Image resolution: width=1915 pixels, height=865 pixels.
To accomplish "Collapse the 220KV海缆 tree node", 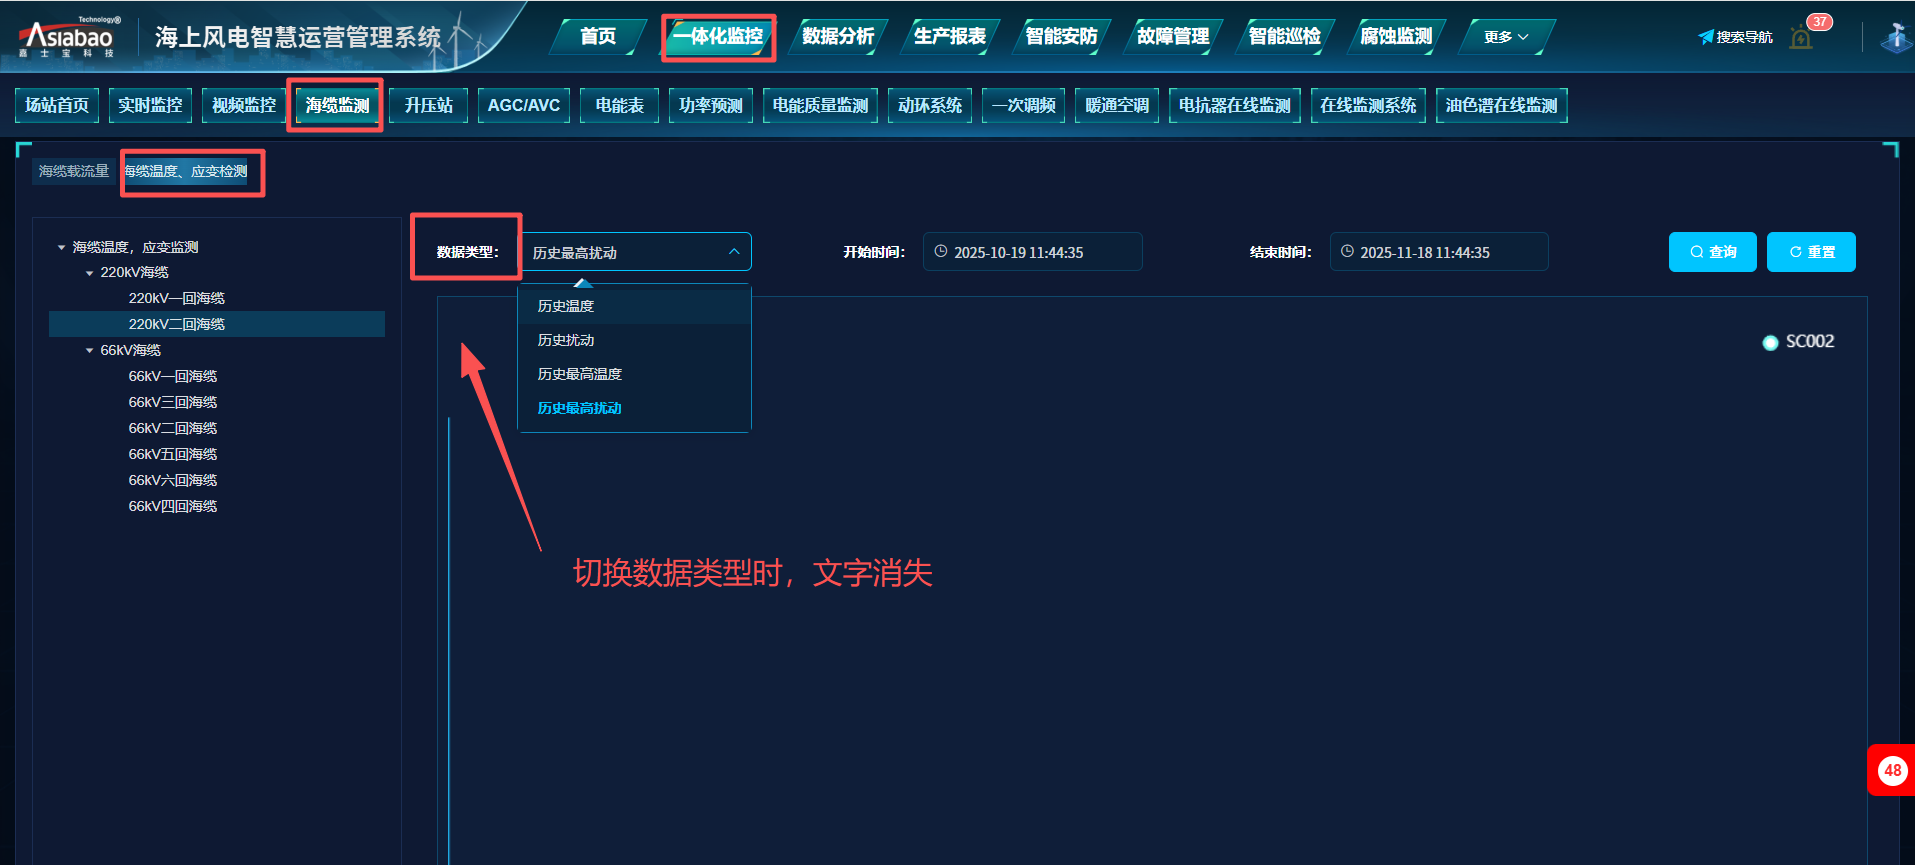I will [x=90, y=273].
